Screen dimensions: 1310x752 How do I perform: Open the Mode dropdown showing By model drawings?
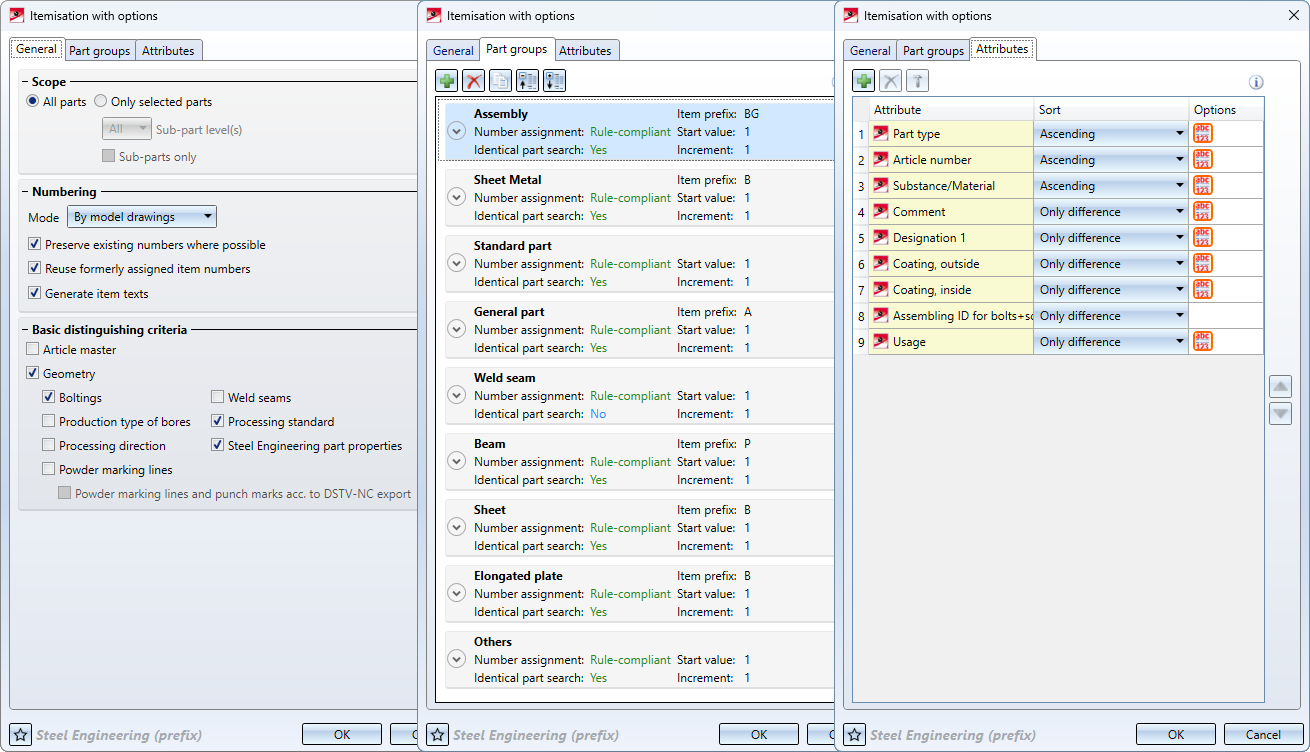(141, 217)
